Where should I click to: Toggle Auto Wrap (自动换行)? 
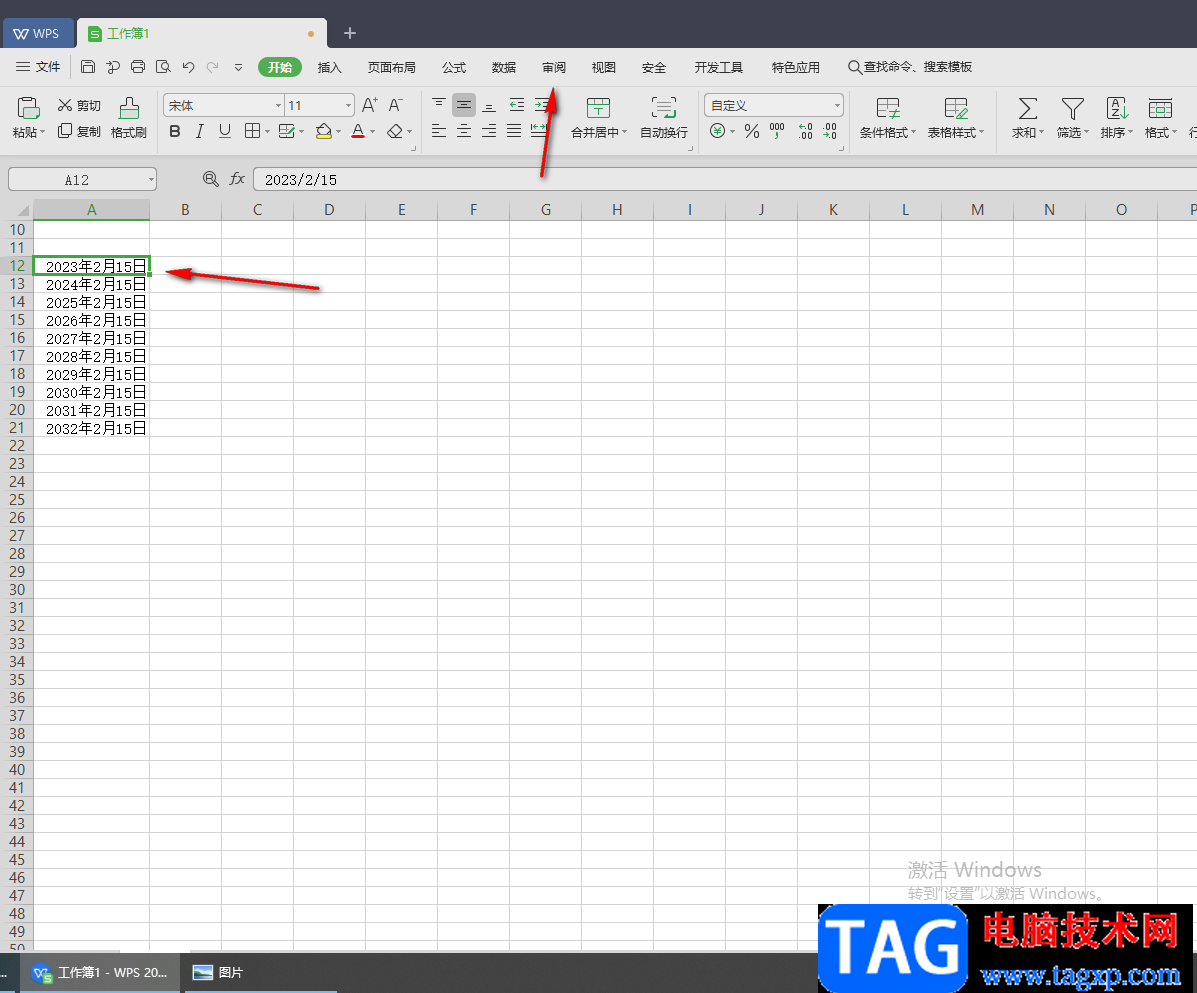[663, 118]
